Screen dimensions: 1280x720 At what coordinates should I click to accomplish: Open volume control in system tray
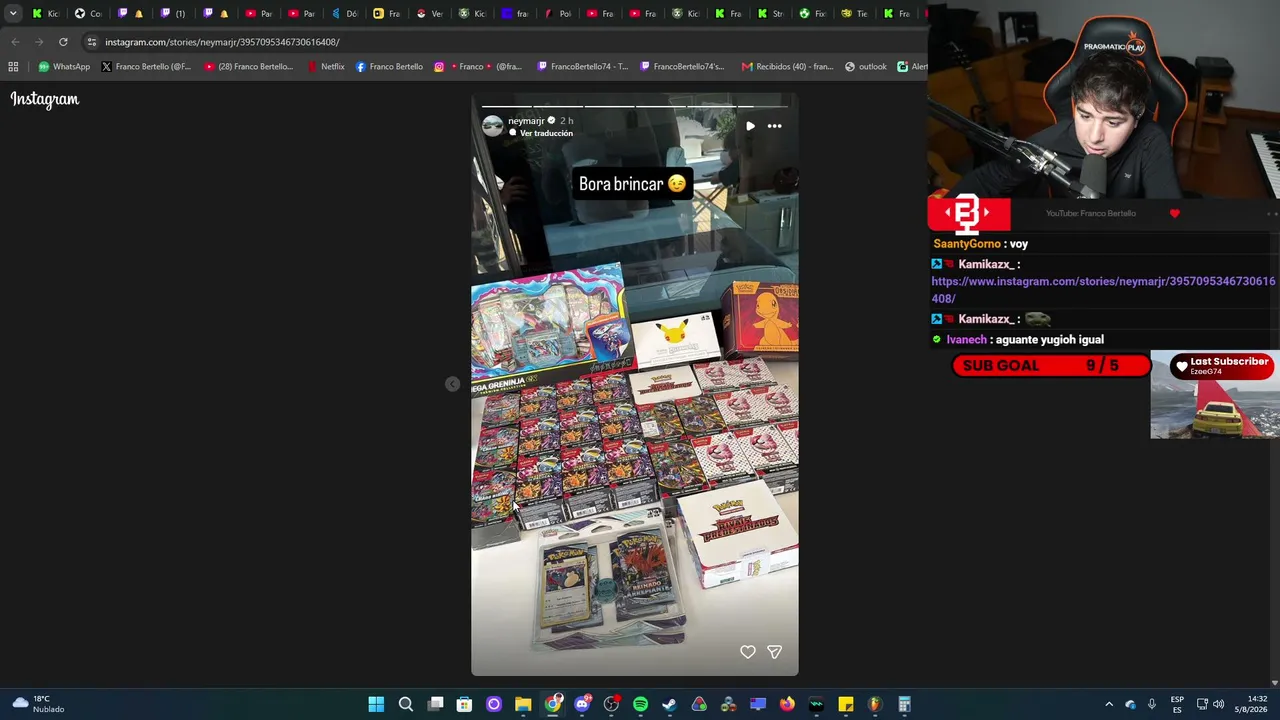(1218, 704)
